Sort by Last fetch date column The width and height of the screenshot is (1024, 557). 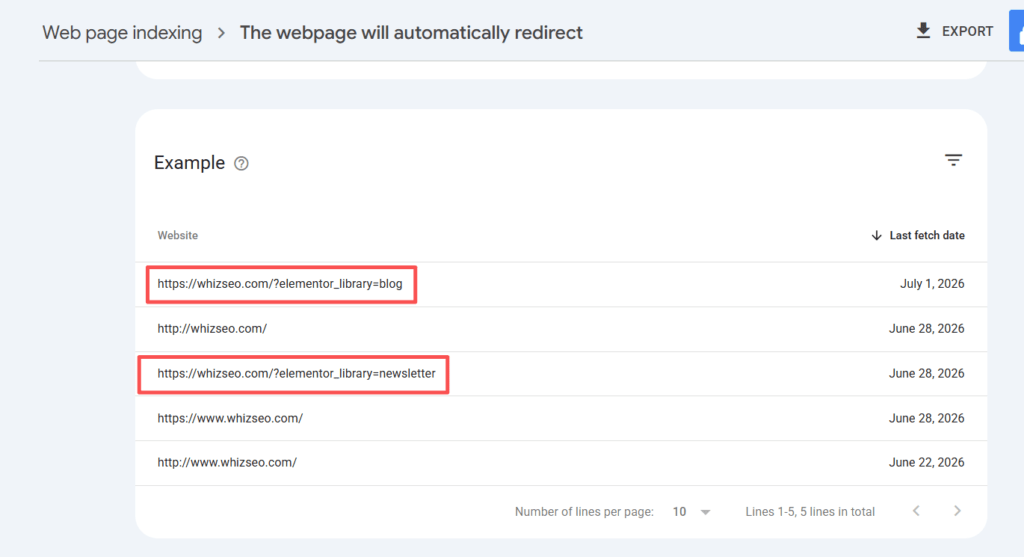(927, 236)
